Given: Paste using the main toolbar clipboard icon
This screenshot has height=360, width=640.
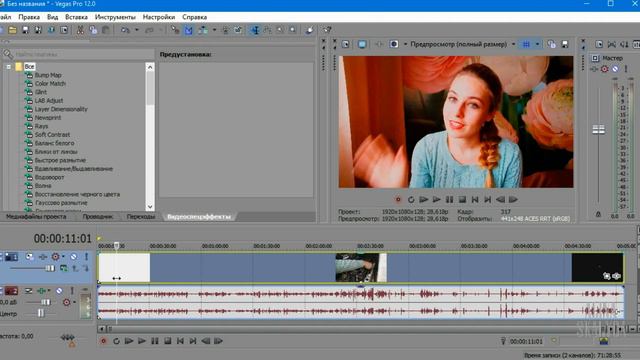Looking at the screenshot, I should [x=106, y=30].
